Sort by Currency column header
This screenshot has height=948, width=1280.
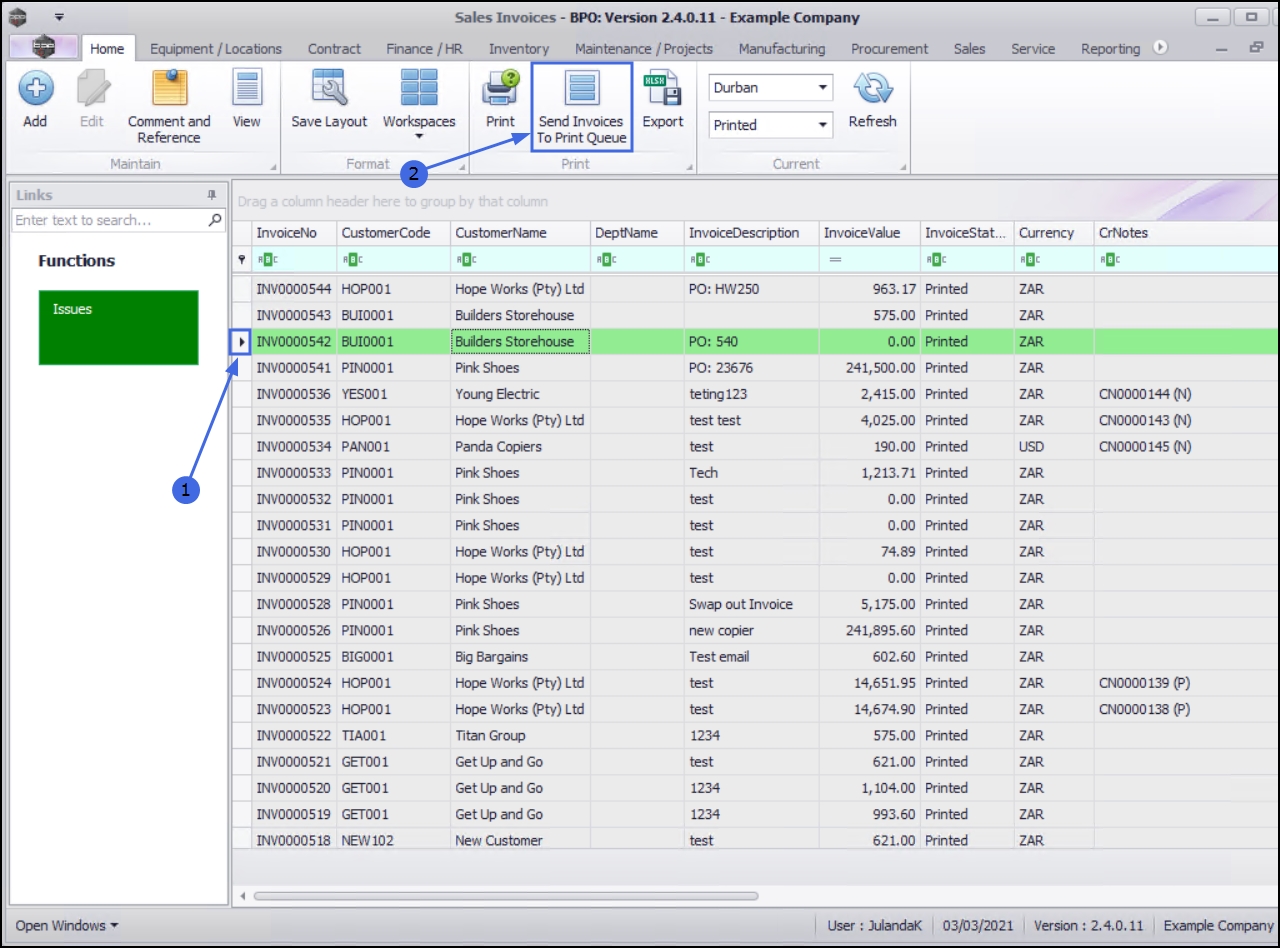(x=1054, y=233)
